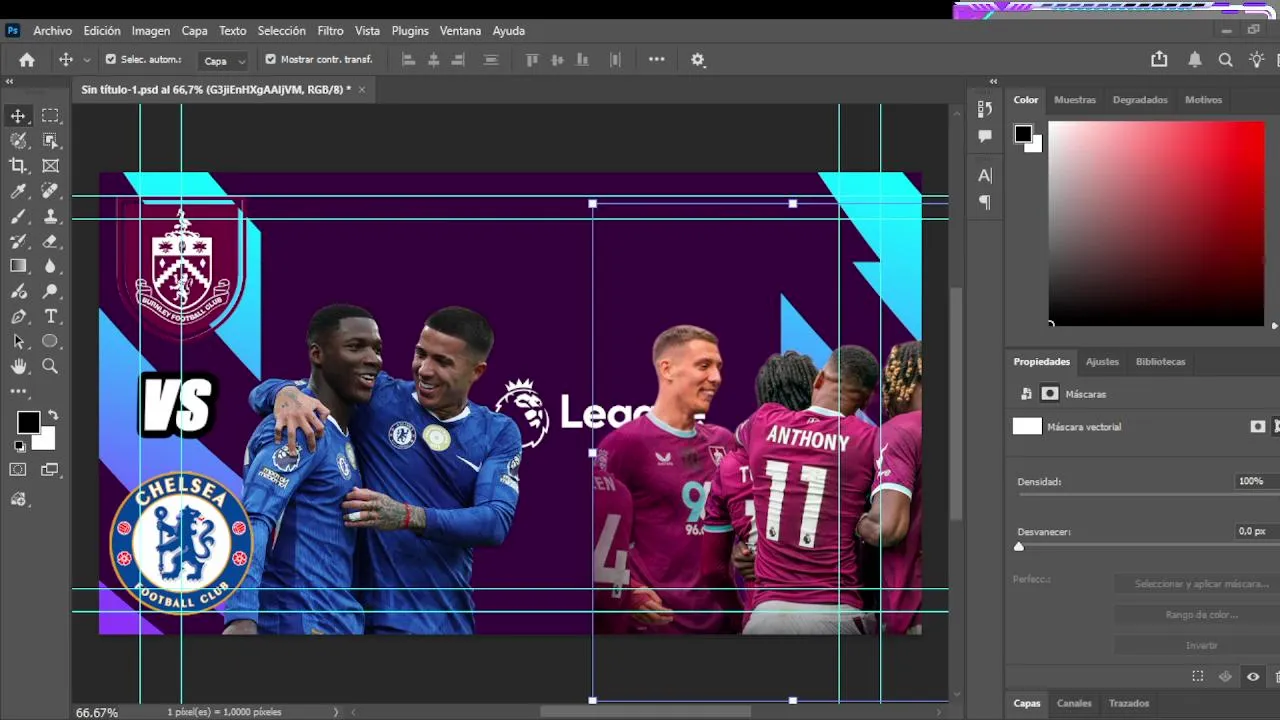The height and width of the screenshot is (720, 1280).
Task: Select the History Brush tool
Action: coord(18,241)
